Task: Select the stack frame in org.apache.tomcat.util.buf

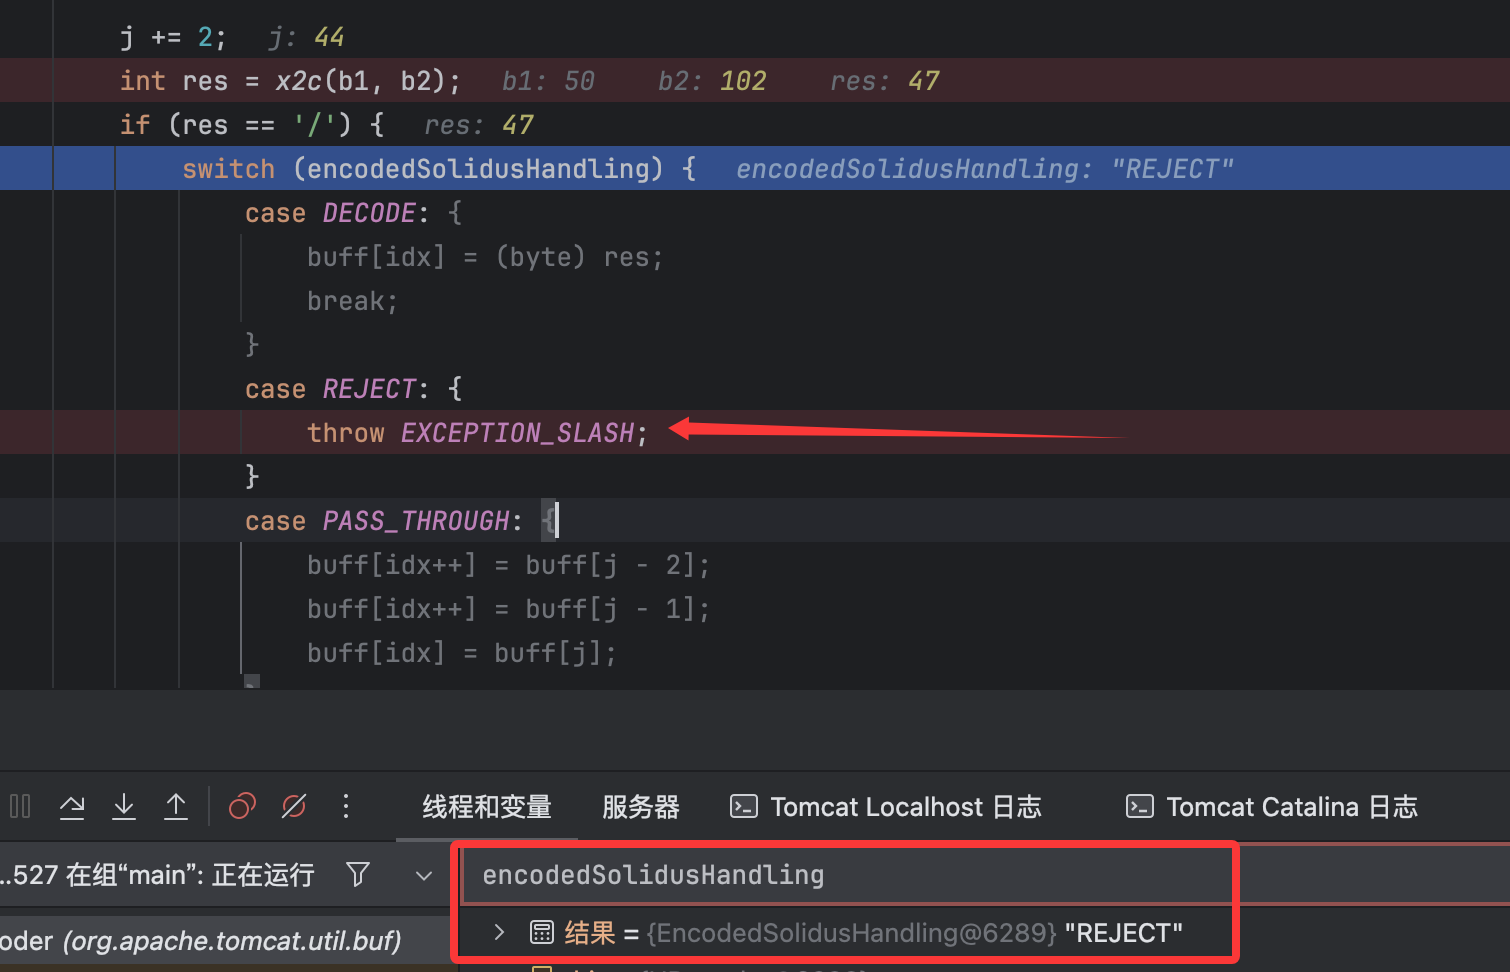Action: pyautogui.click(x=200, y=941)
